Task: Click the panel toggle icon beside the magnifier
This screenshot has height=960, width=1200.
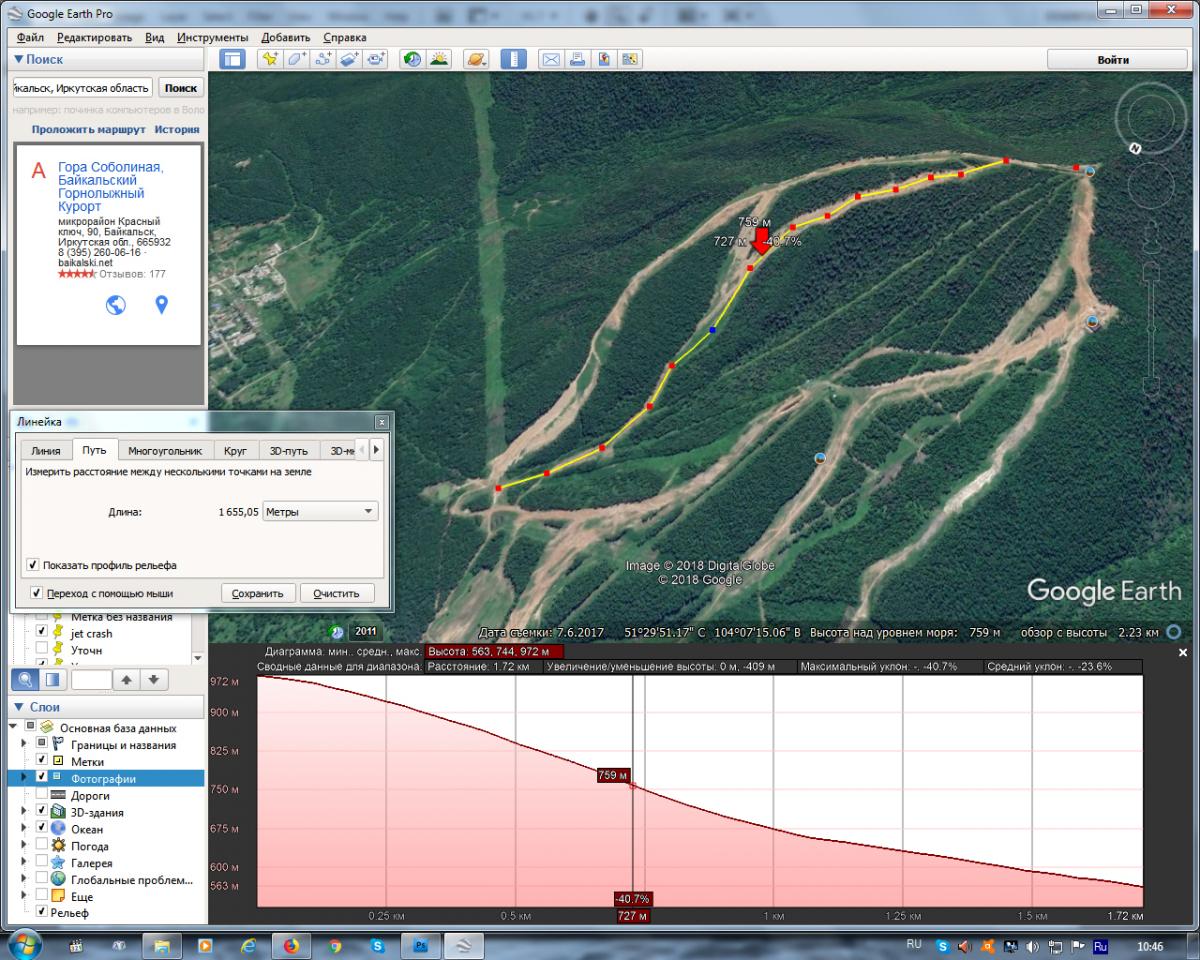Action: pyautogui.click(x=52, y=680)
